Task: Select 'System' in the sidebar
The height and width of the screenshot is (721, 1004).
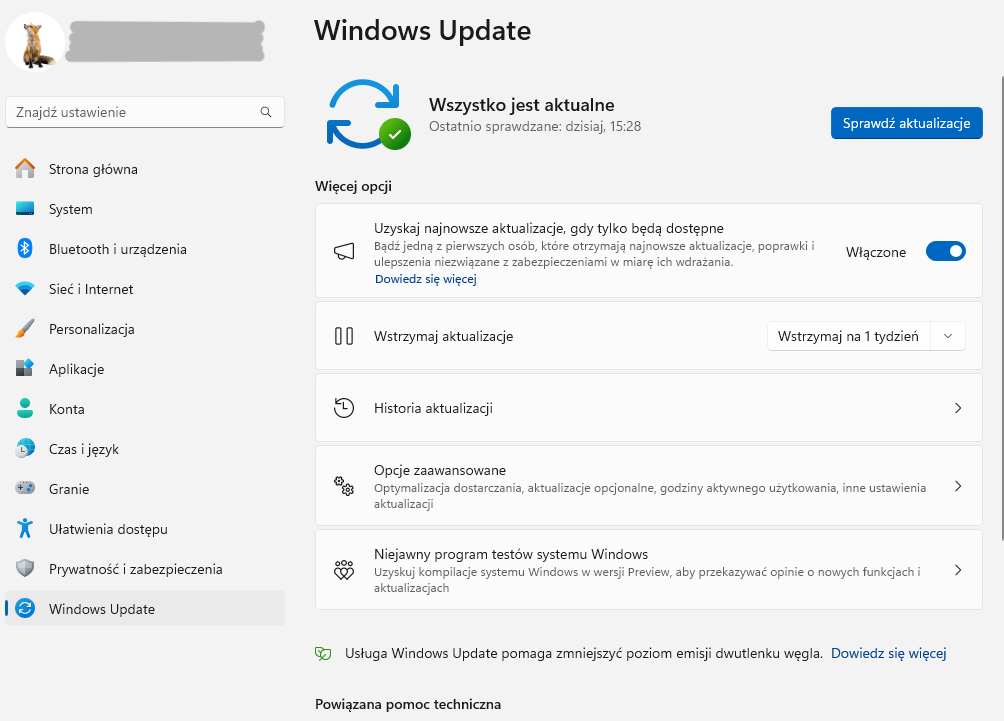Action: point(145,209)
